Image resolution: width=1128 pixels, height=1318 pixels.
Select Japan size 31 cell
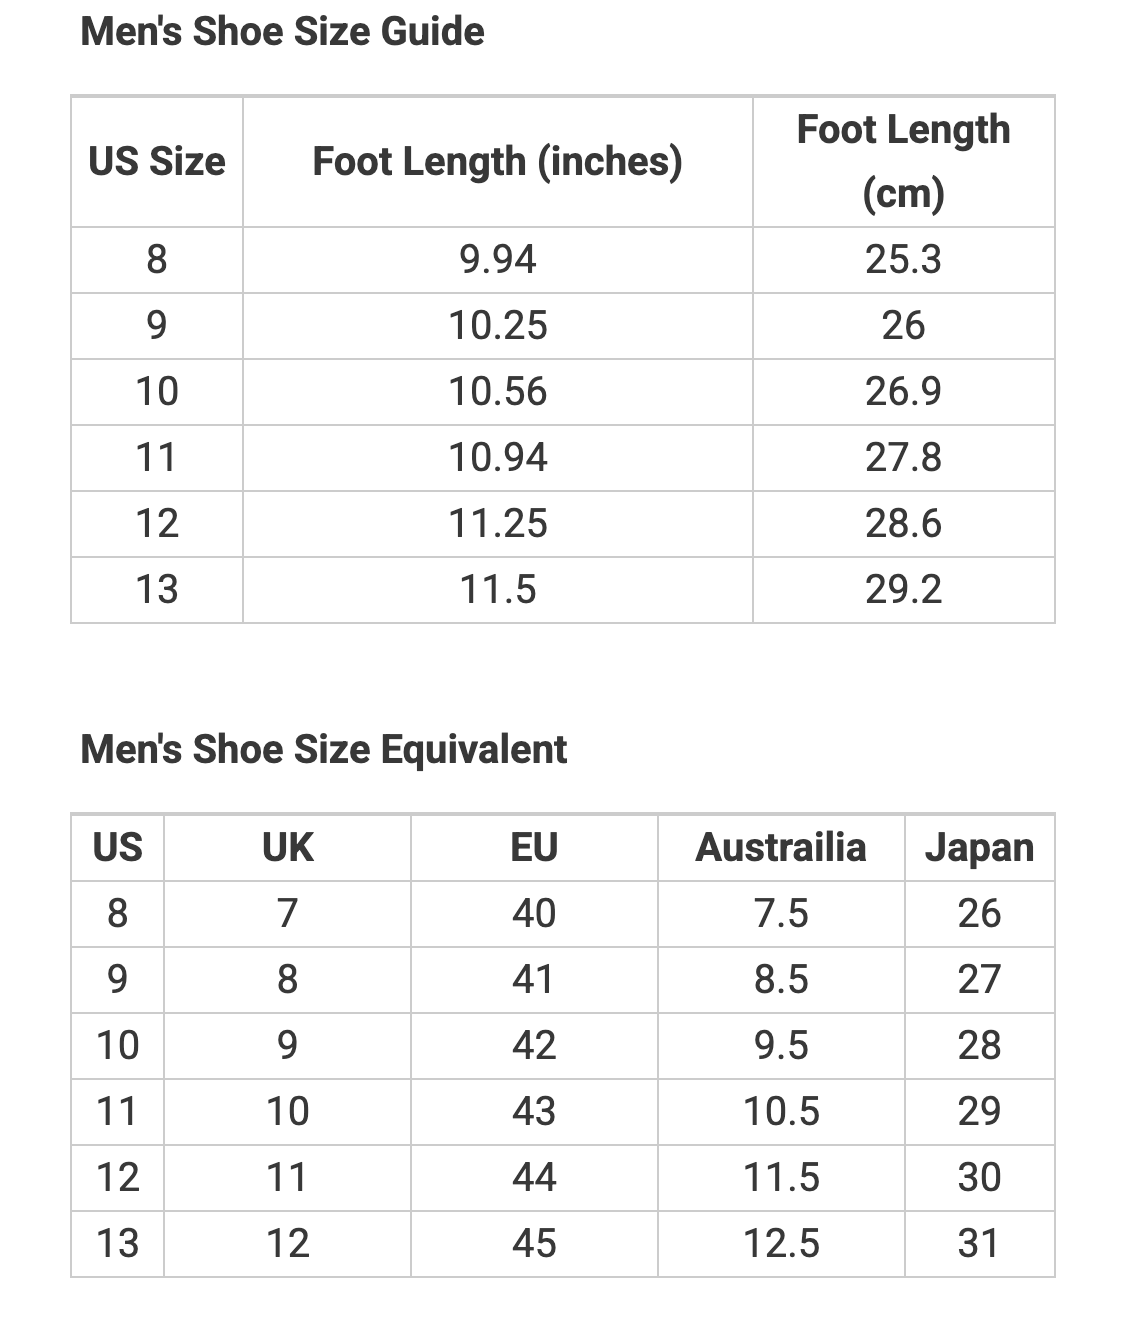[979, 1244]
